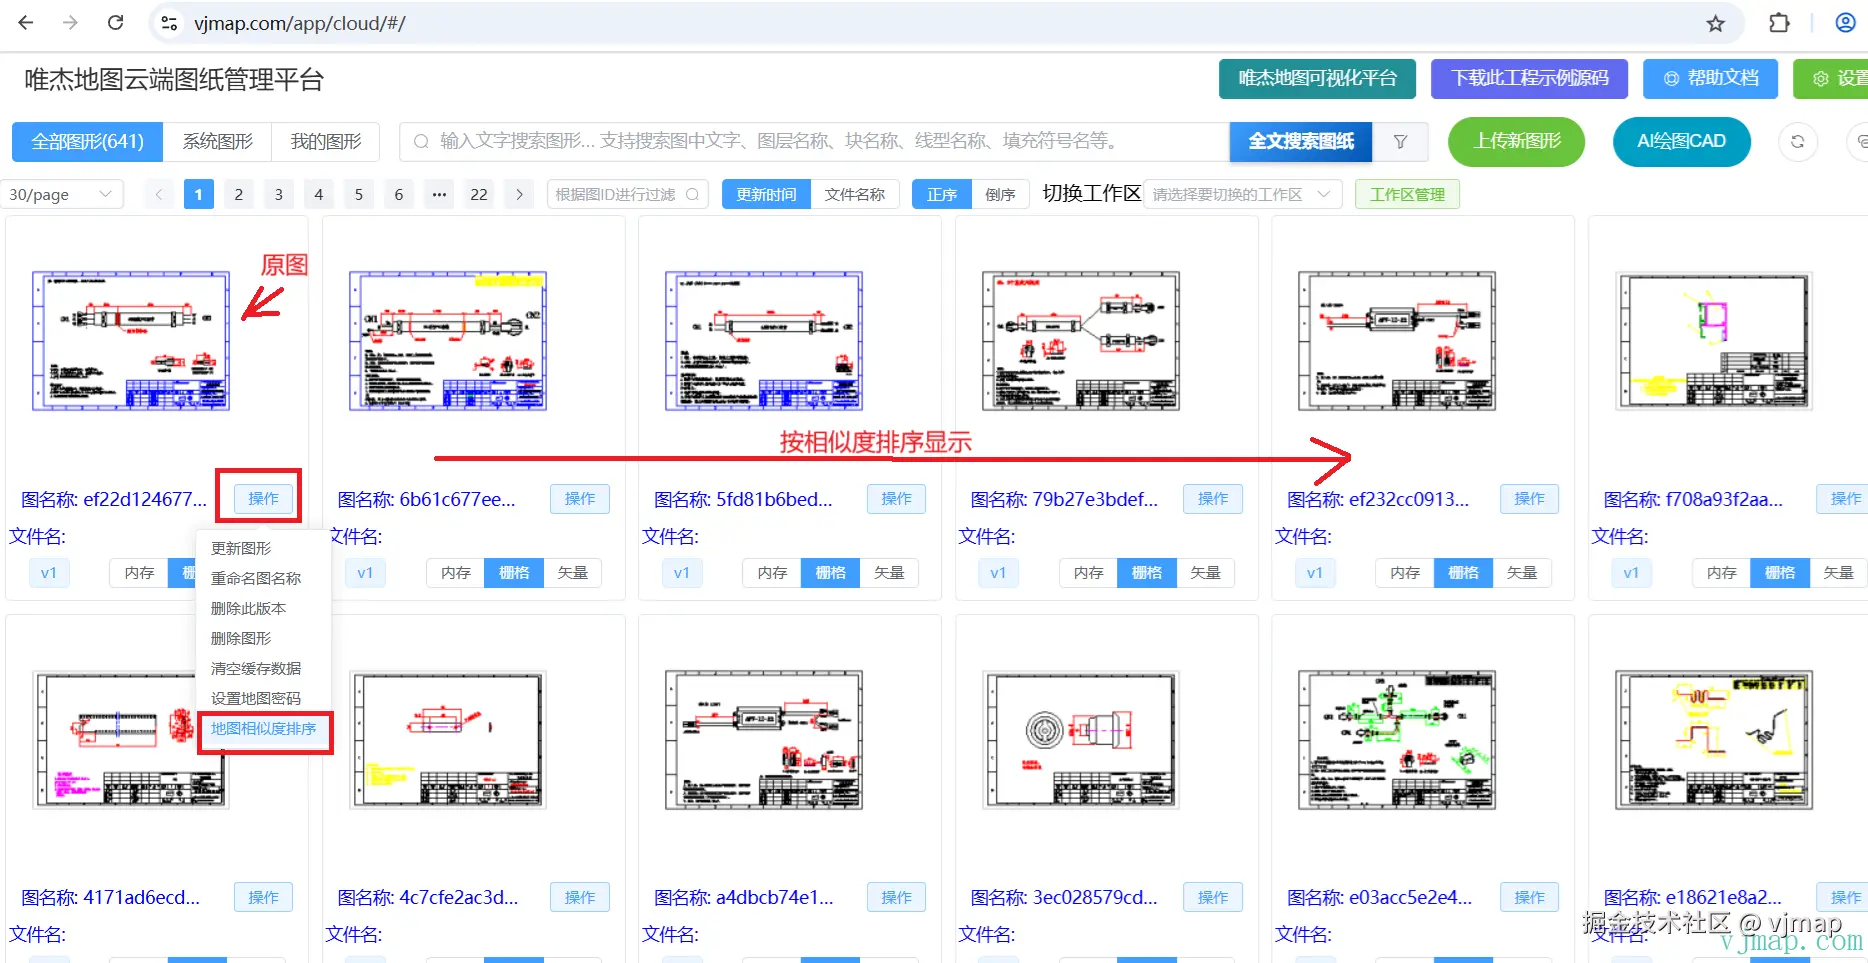This screenshot has height=963, width=1868.
Task: Open 操作 menu for map a4dbcb74e1
Action: (897, 897)
